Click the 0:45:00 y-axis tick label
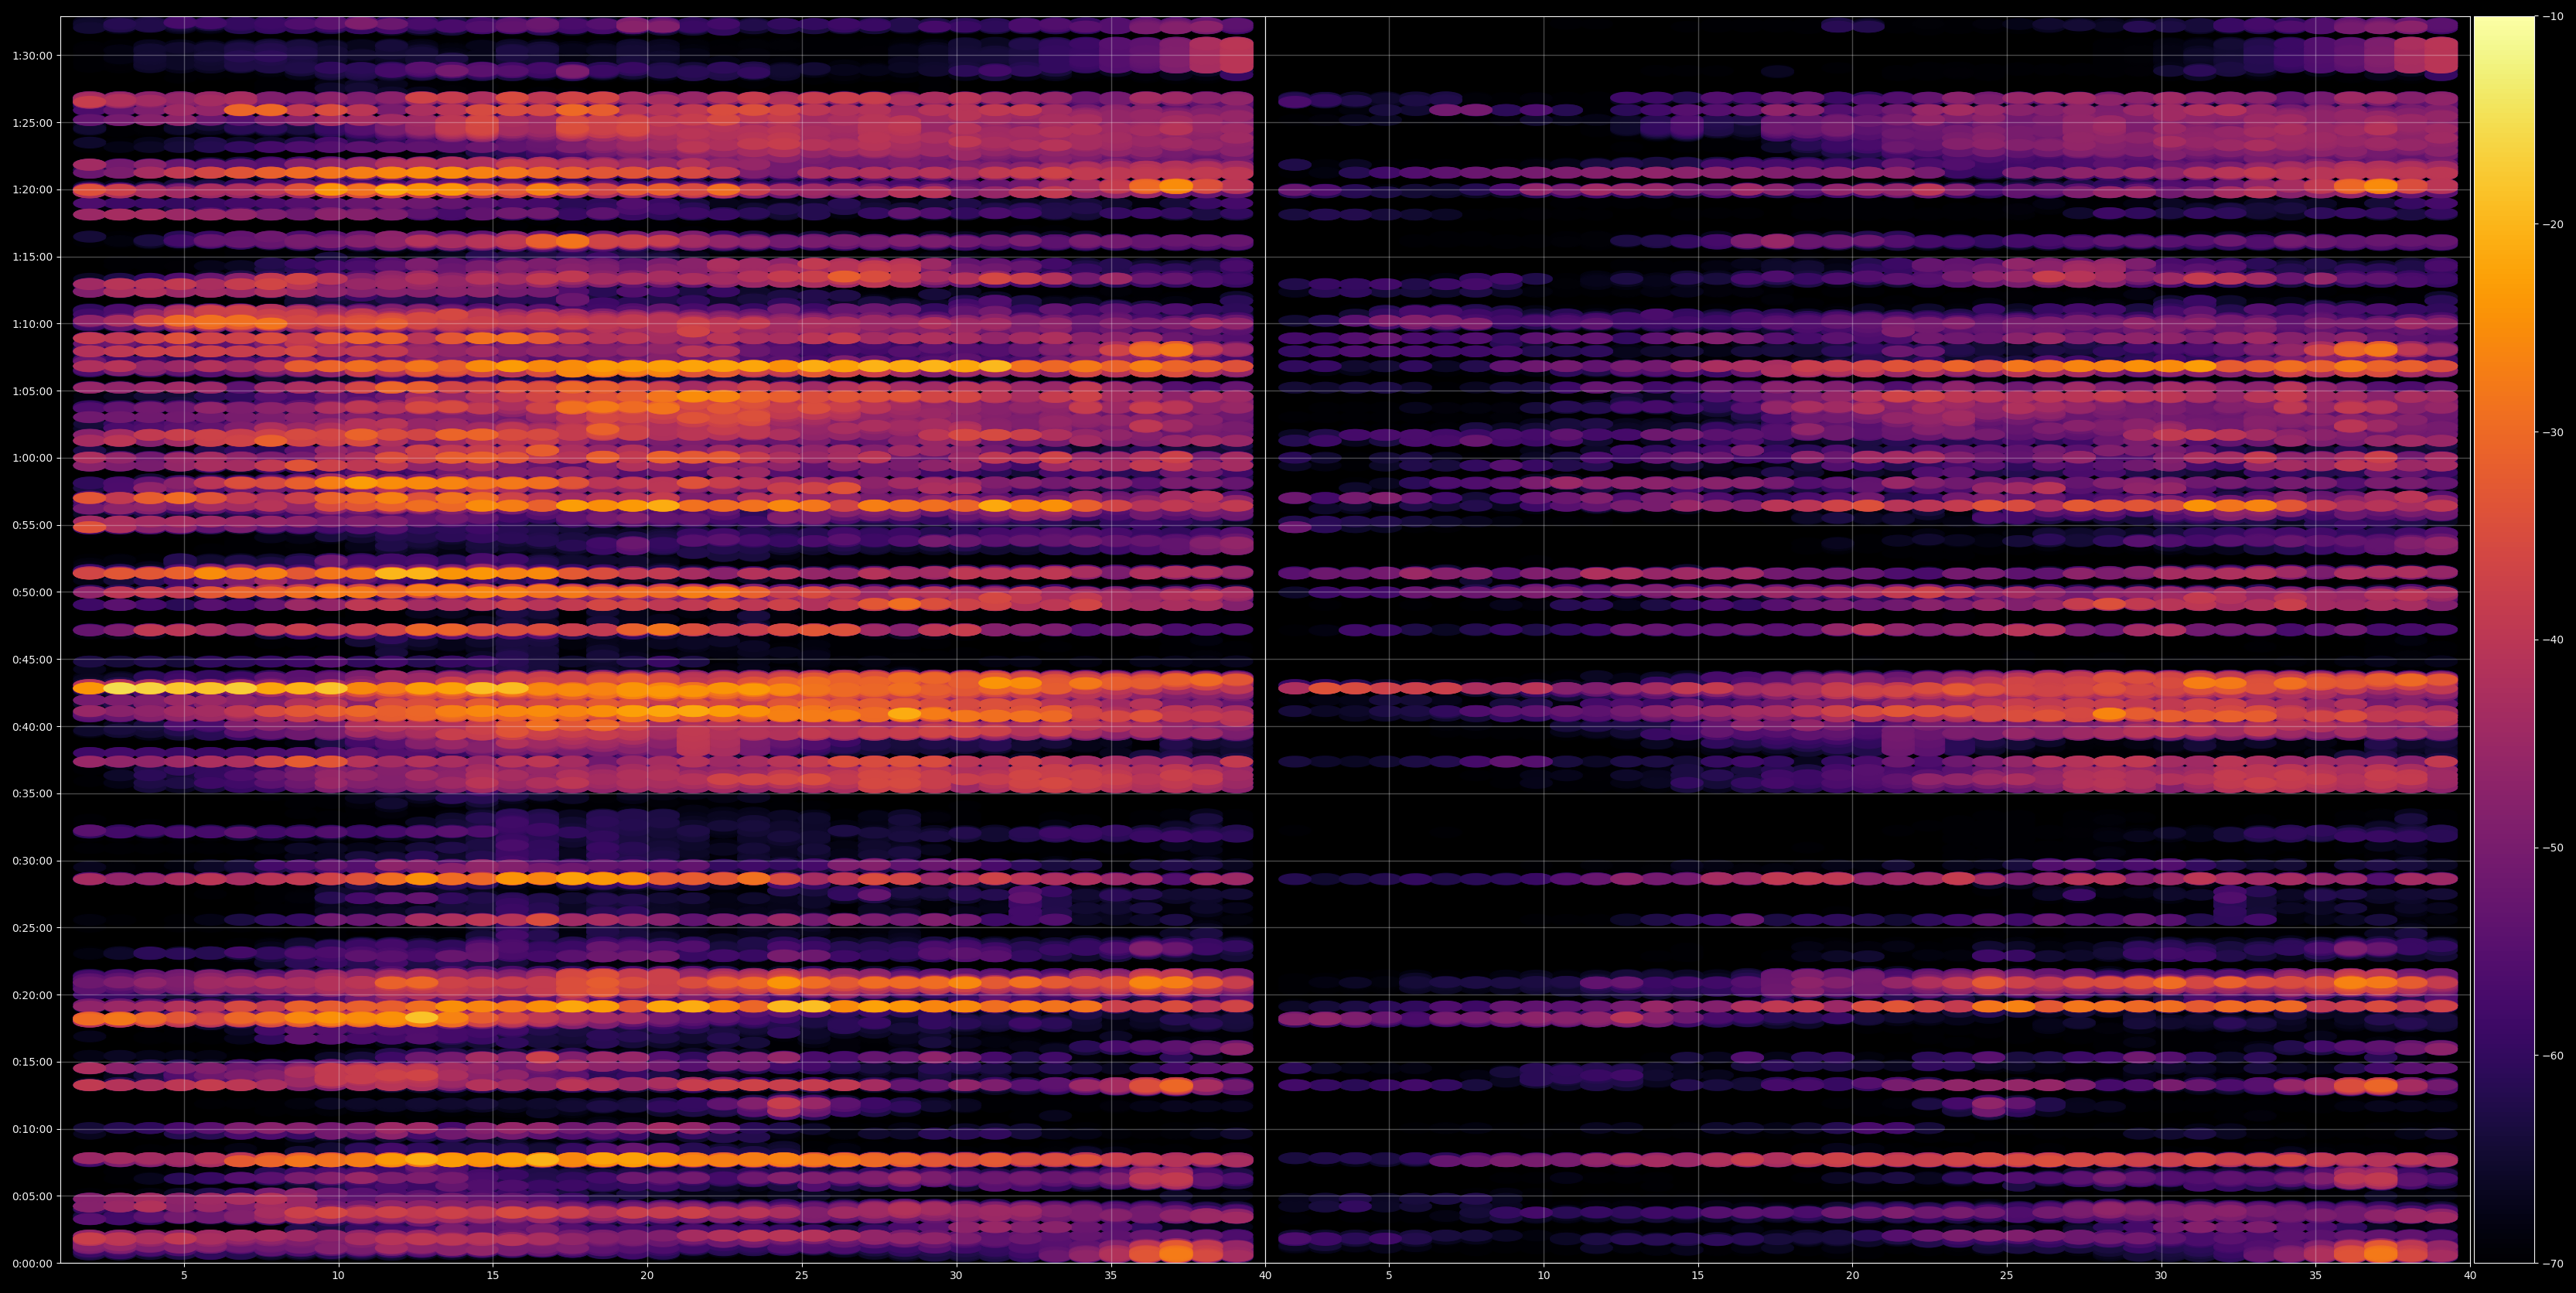Screen dimensions: 2576x1293 click(x=32, y=660)
